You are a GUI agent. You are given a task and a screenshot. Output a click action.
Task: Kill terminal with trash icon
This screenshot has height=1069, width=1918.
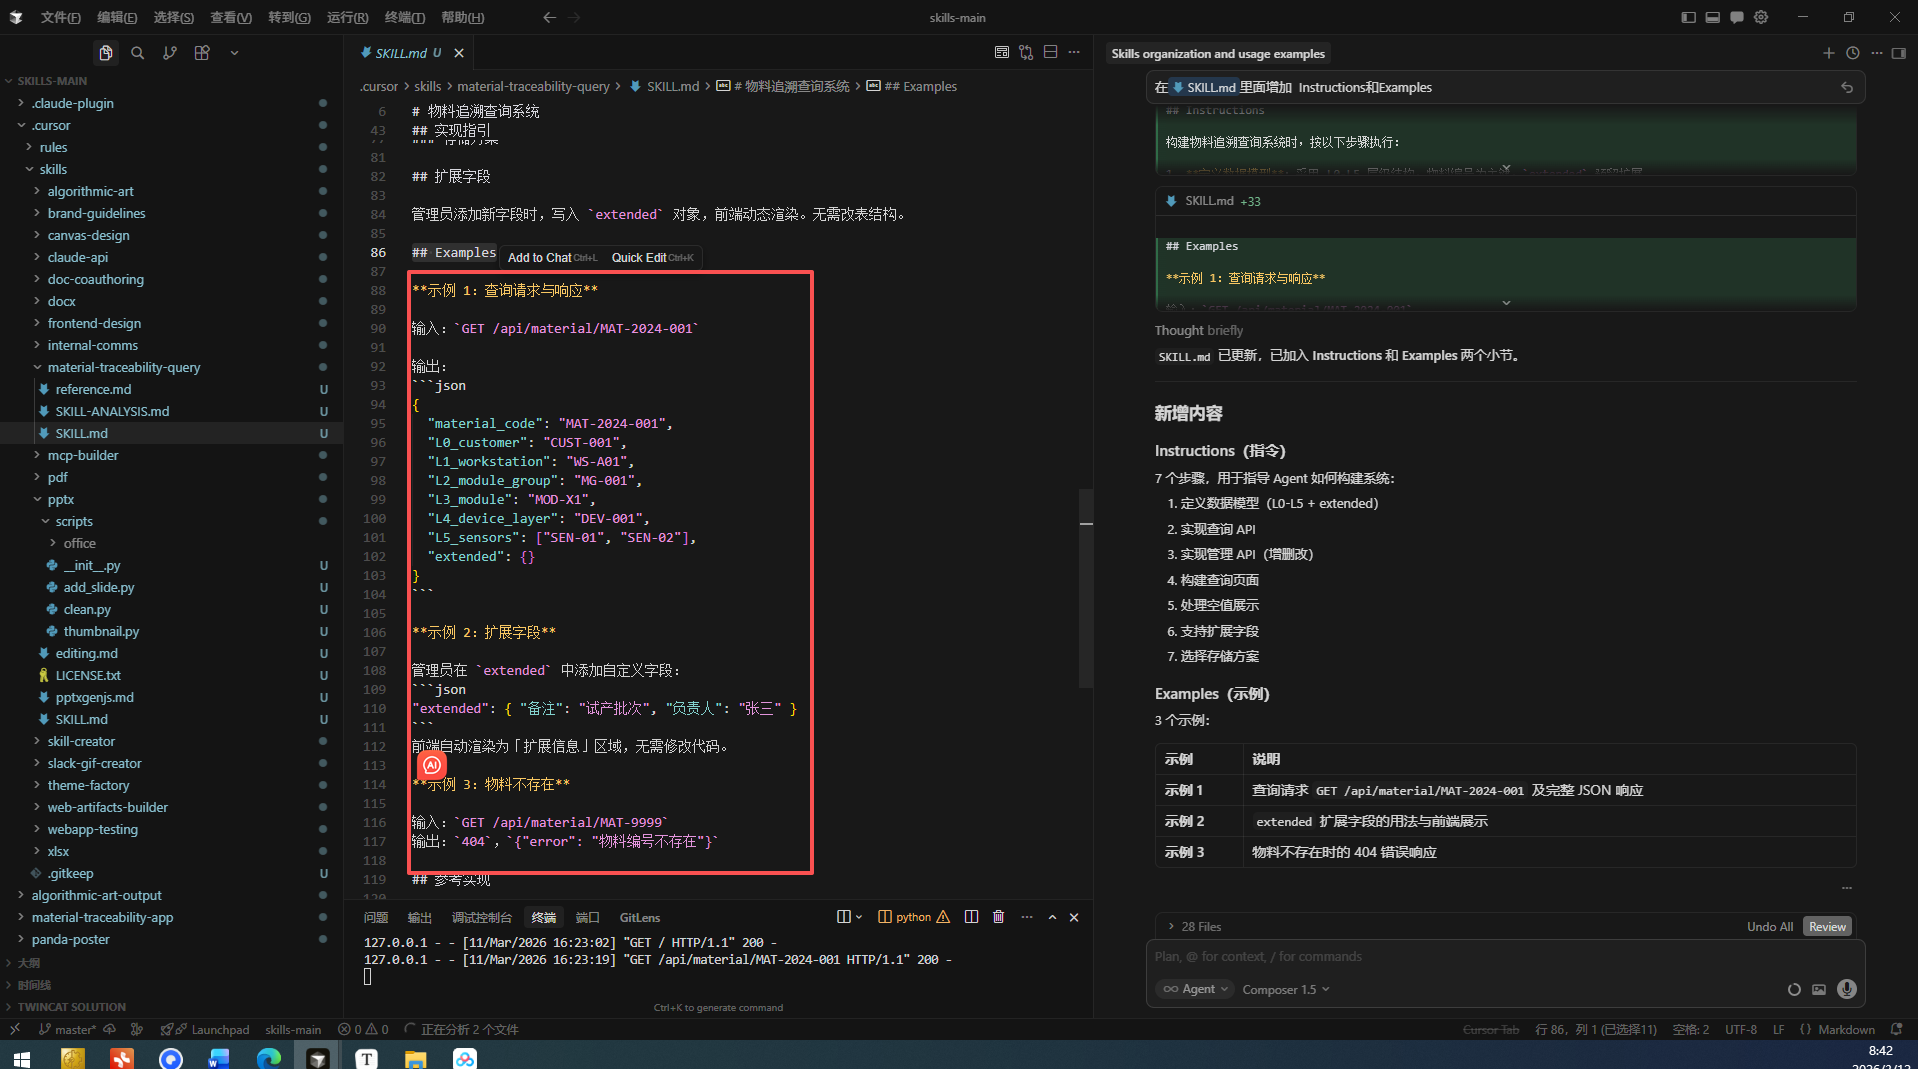998,917
